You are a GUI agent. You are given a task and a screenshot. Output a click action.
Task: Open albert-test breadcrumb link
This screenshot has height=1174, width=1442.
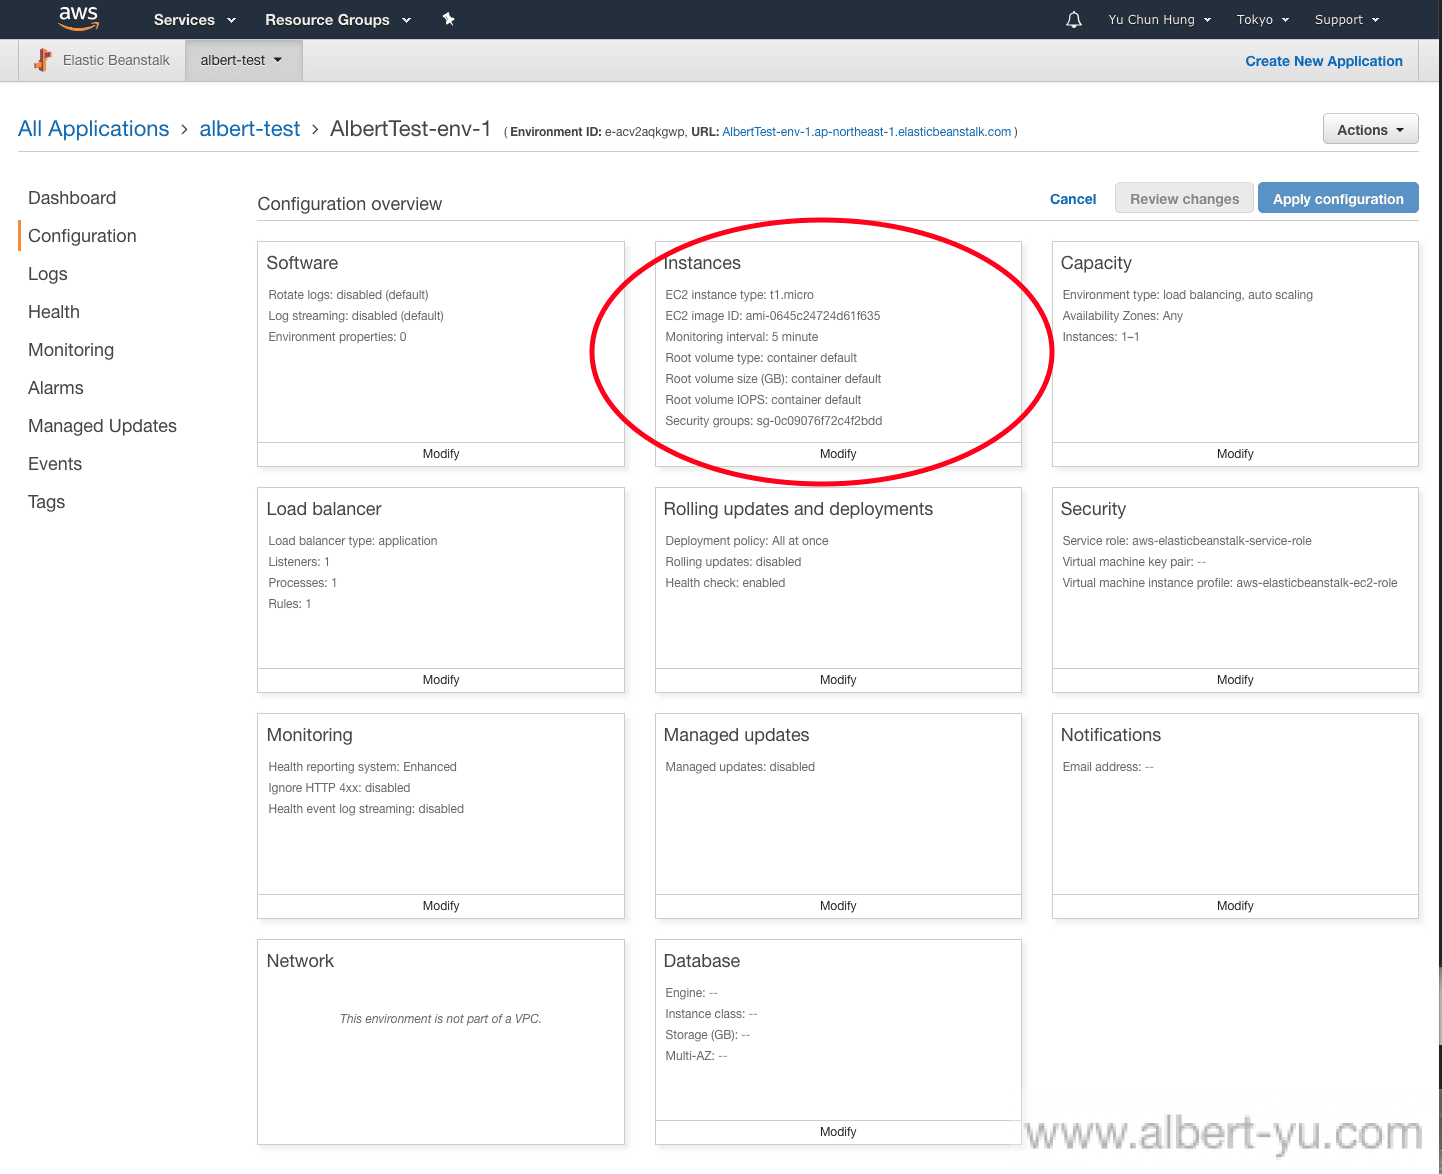[x=250, y=129]
